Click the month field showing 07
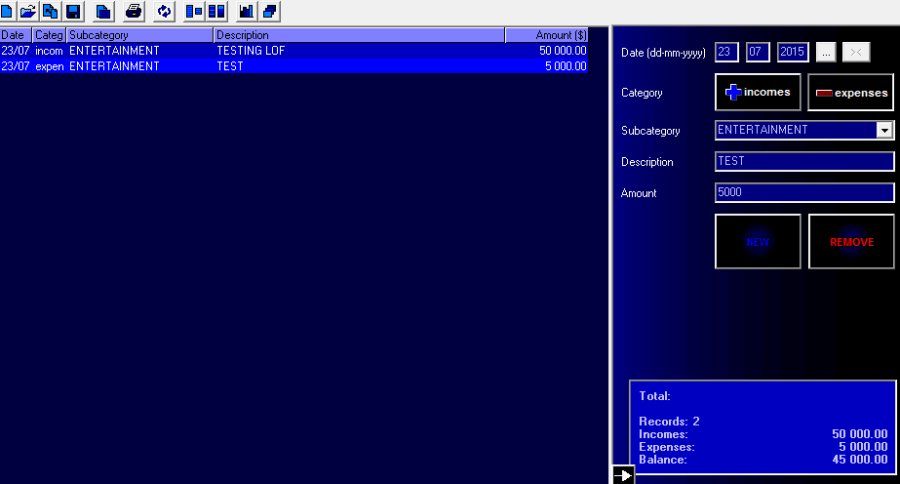This screenshot has width=900, height=484. point(758,52)
